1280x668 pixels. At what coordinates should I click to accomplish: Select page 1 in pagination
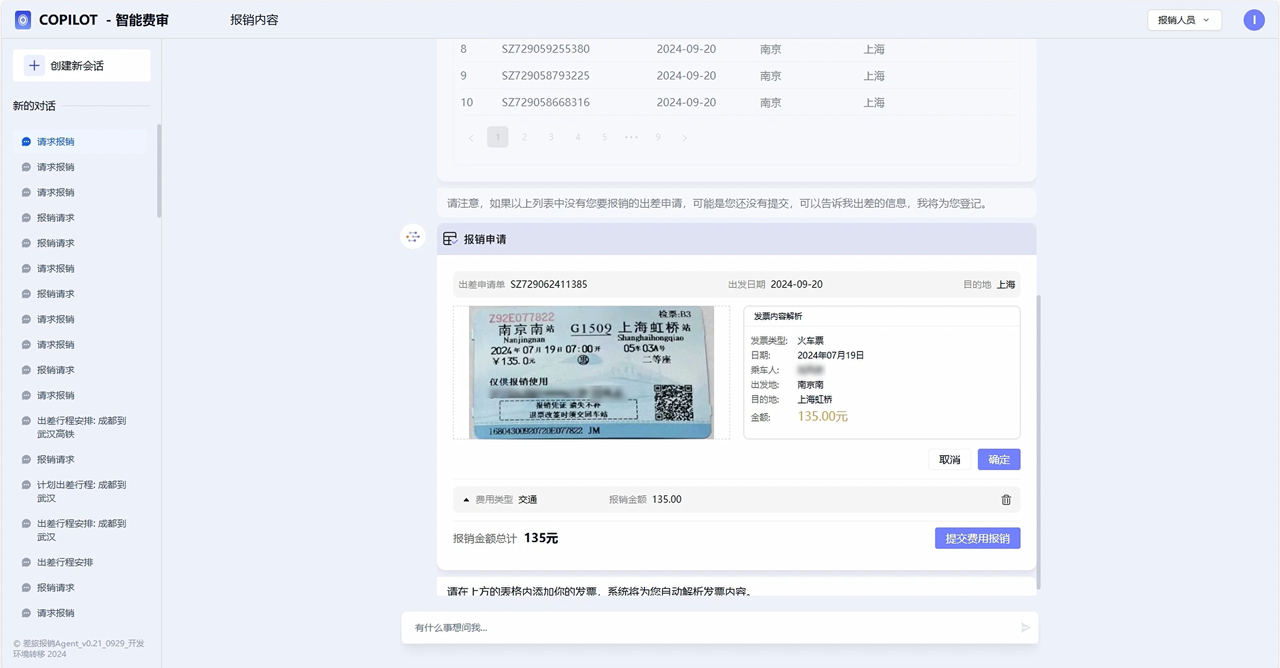click(x=498, y=137)
